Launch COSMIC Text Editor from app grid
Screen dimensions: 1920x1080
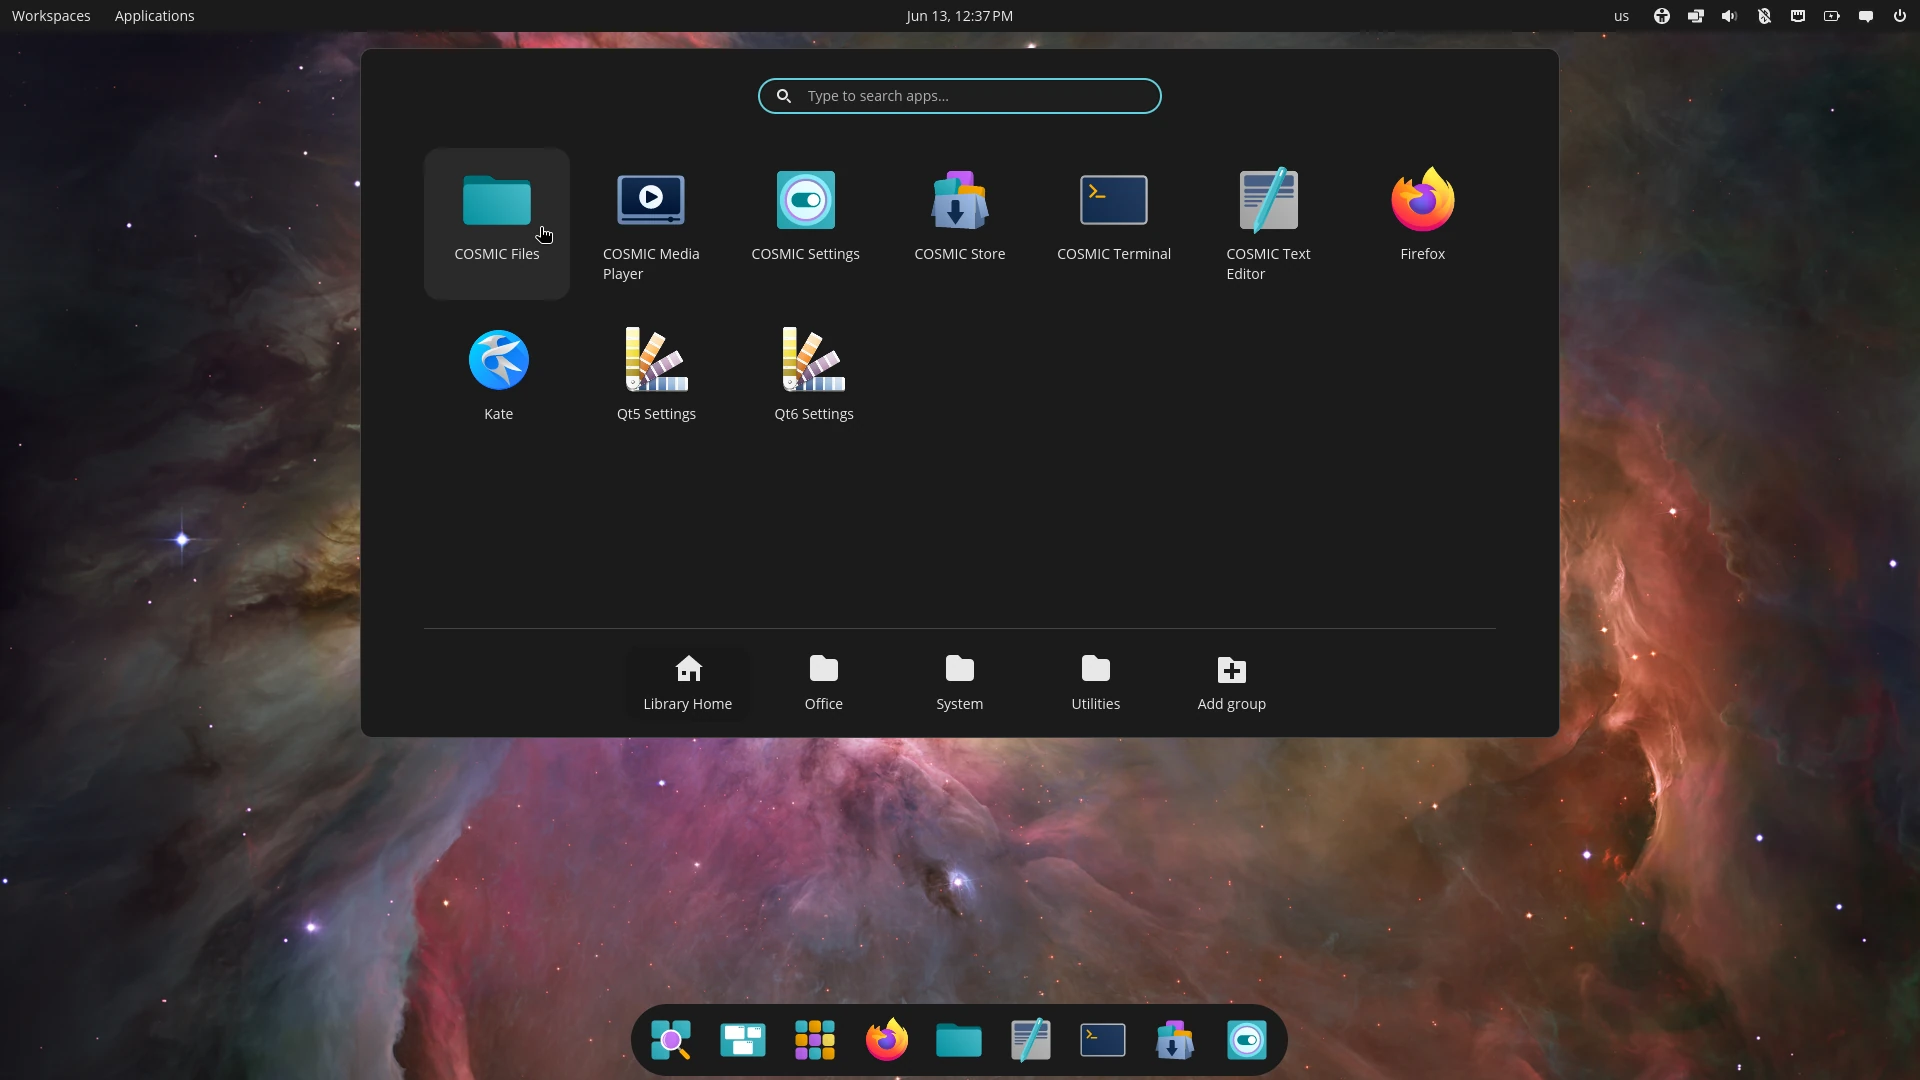pos(1268,223)
